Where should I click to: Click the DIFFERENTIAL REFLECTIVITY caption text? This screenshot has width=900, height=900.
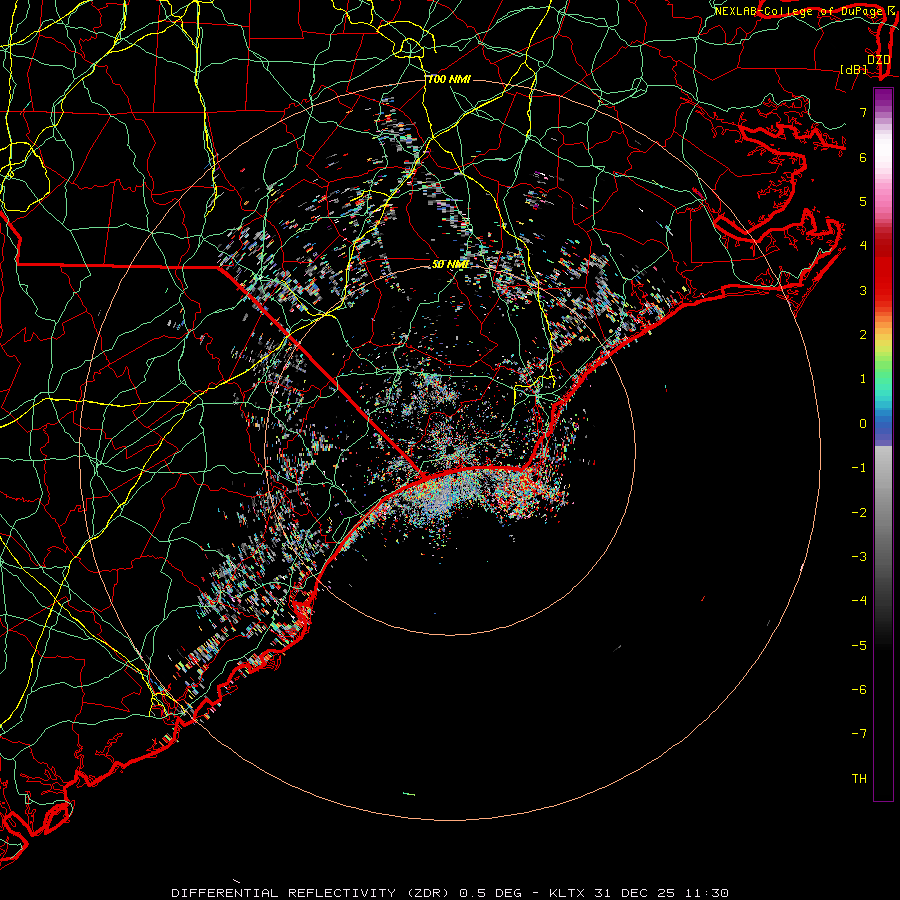click(284, 893)
